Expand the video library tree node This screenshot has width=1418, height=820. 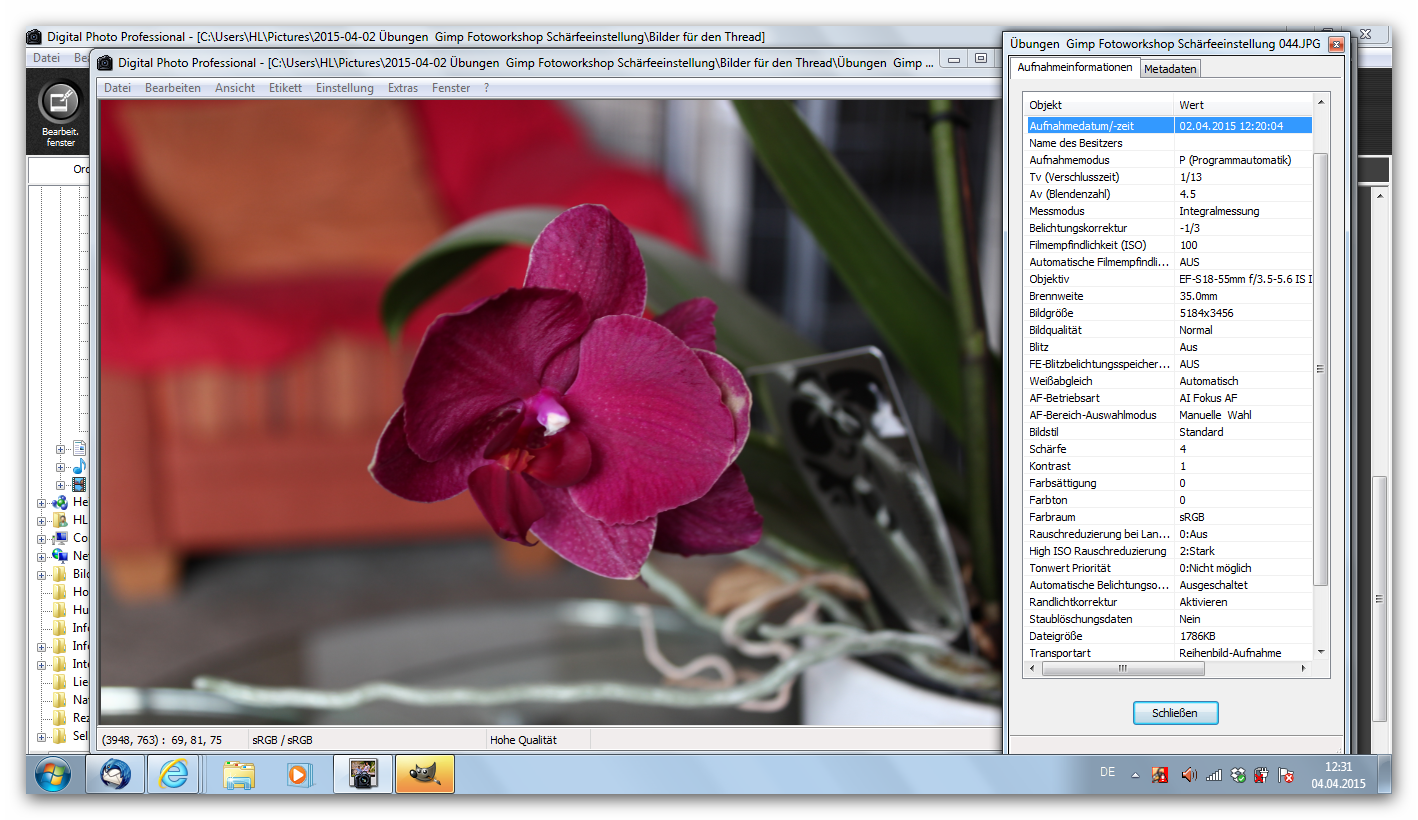61,485
